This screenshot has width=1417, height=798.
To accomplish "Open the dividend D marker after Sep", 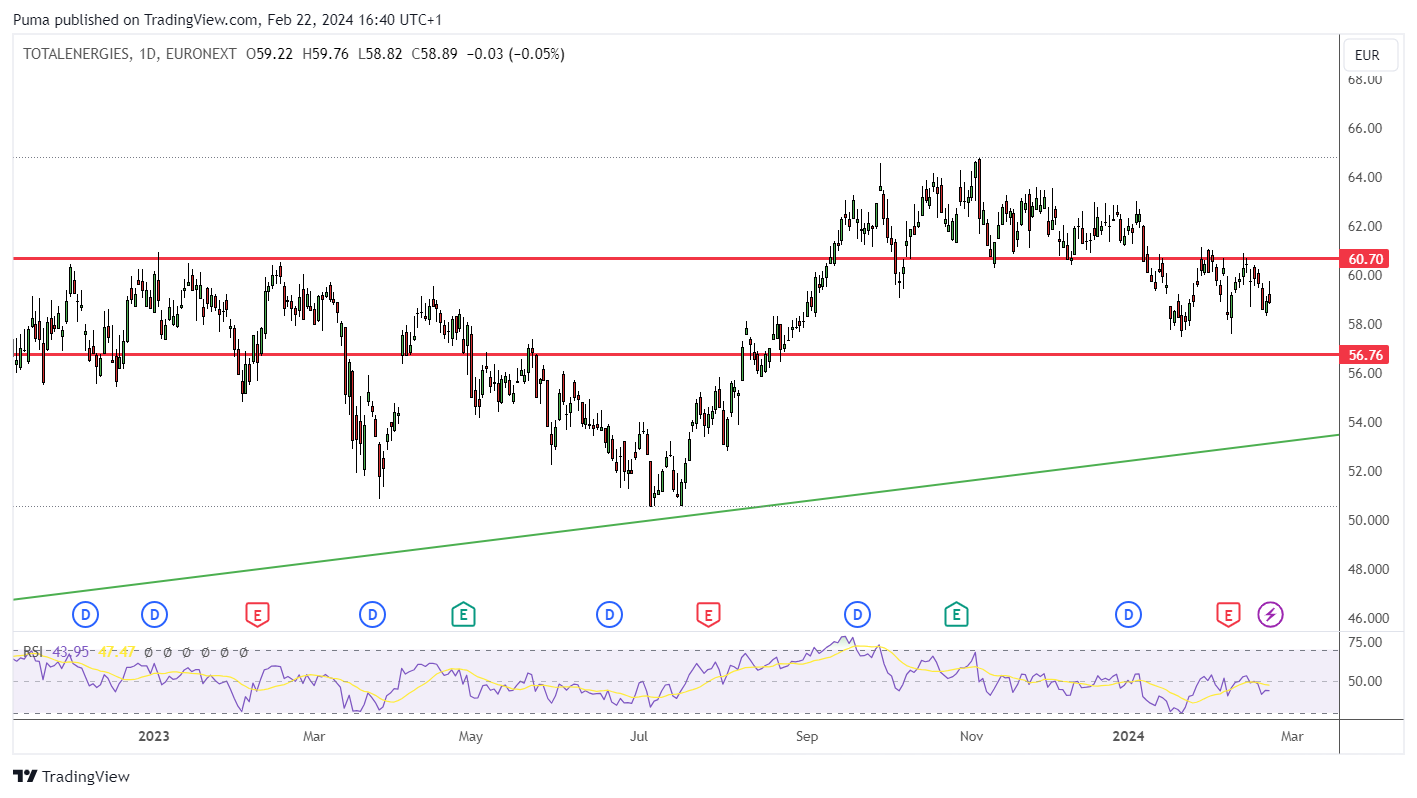I will [857, 614].
